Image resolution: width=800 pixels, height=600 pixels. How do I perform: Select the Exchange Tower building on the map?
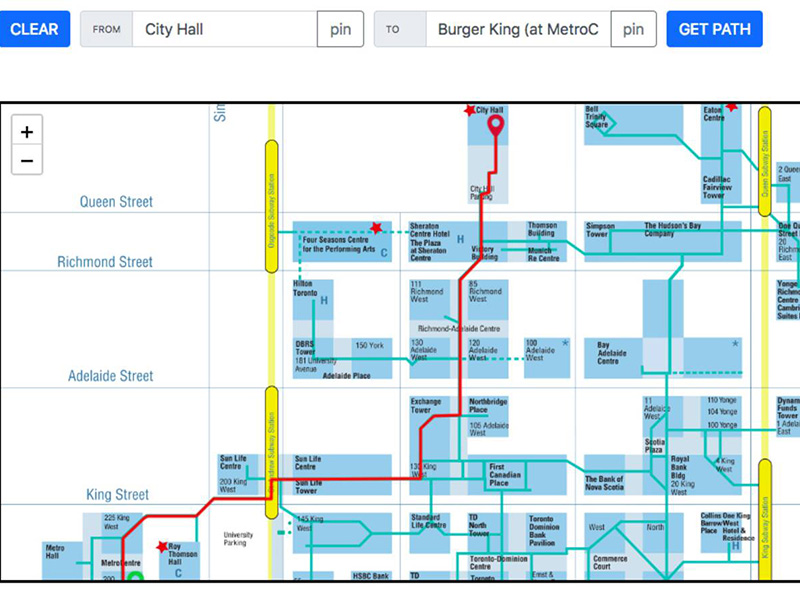427,405
